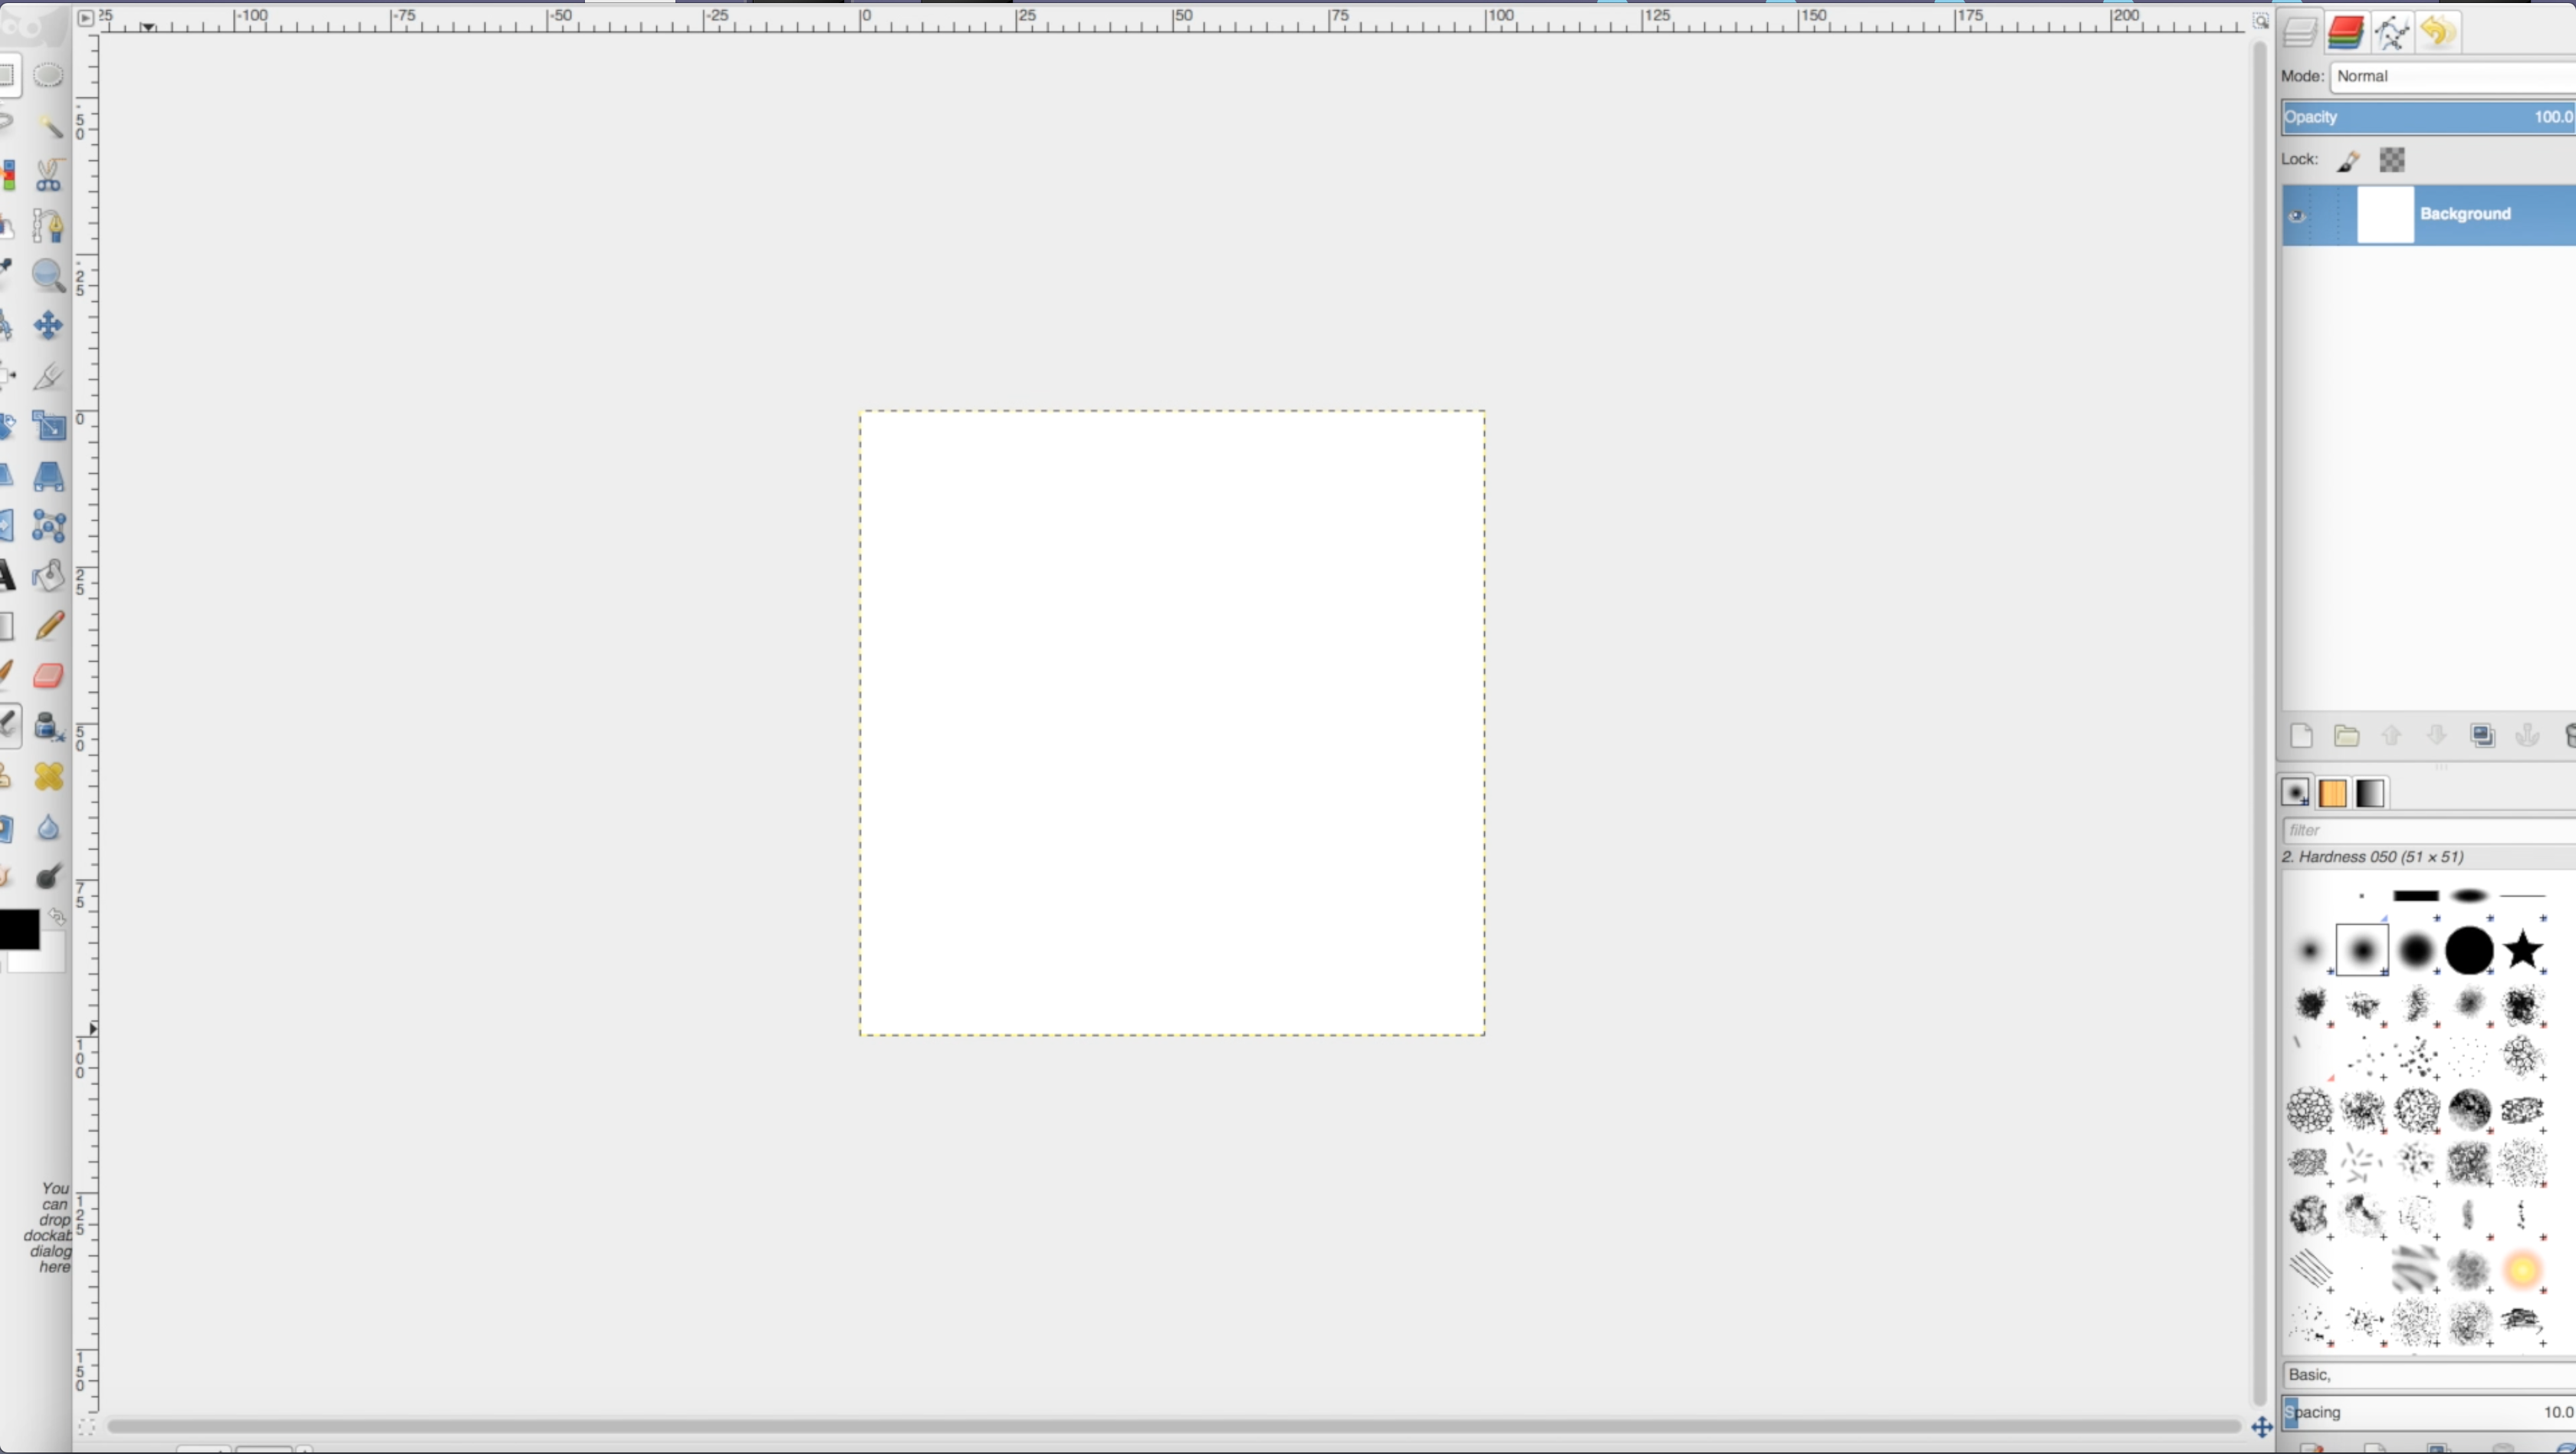Select the Move tool
This screenshot has width=2576, height=1454.
pos(48,325)
